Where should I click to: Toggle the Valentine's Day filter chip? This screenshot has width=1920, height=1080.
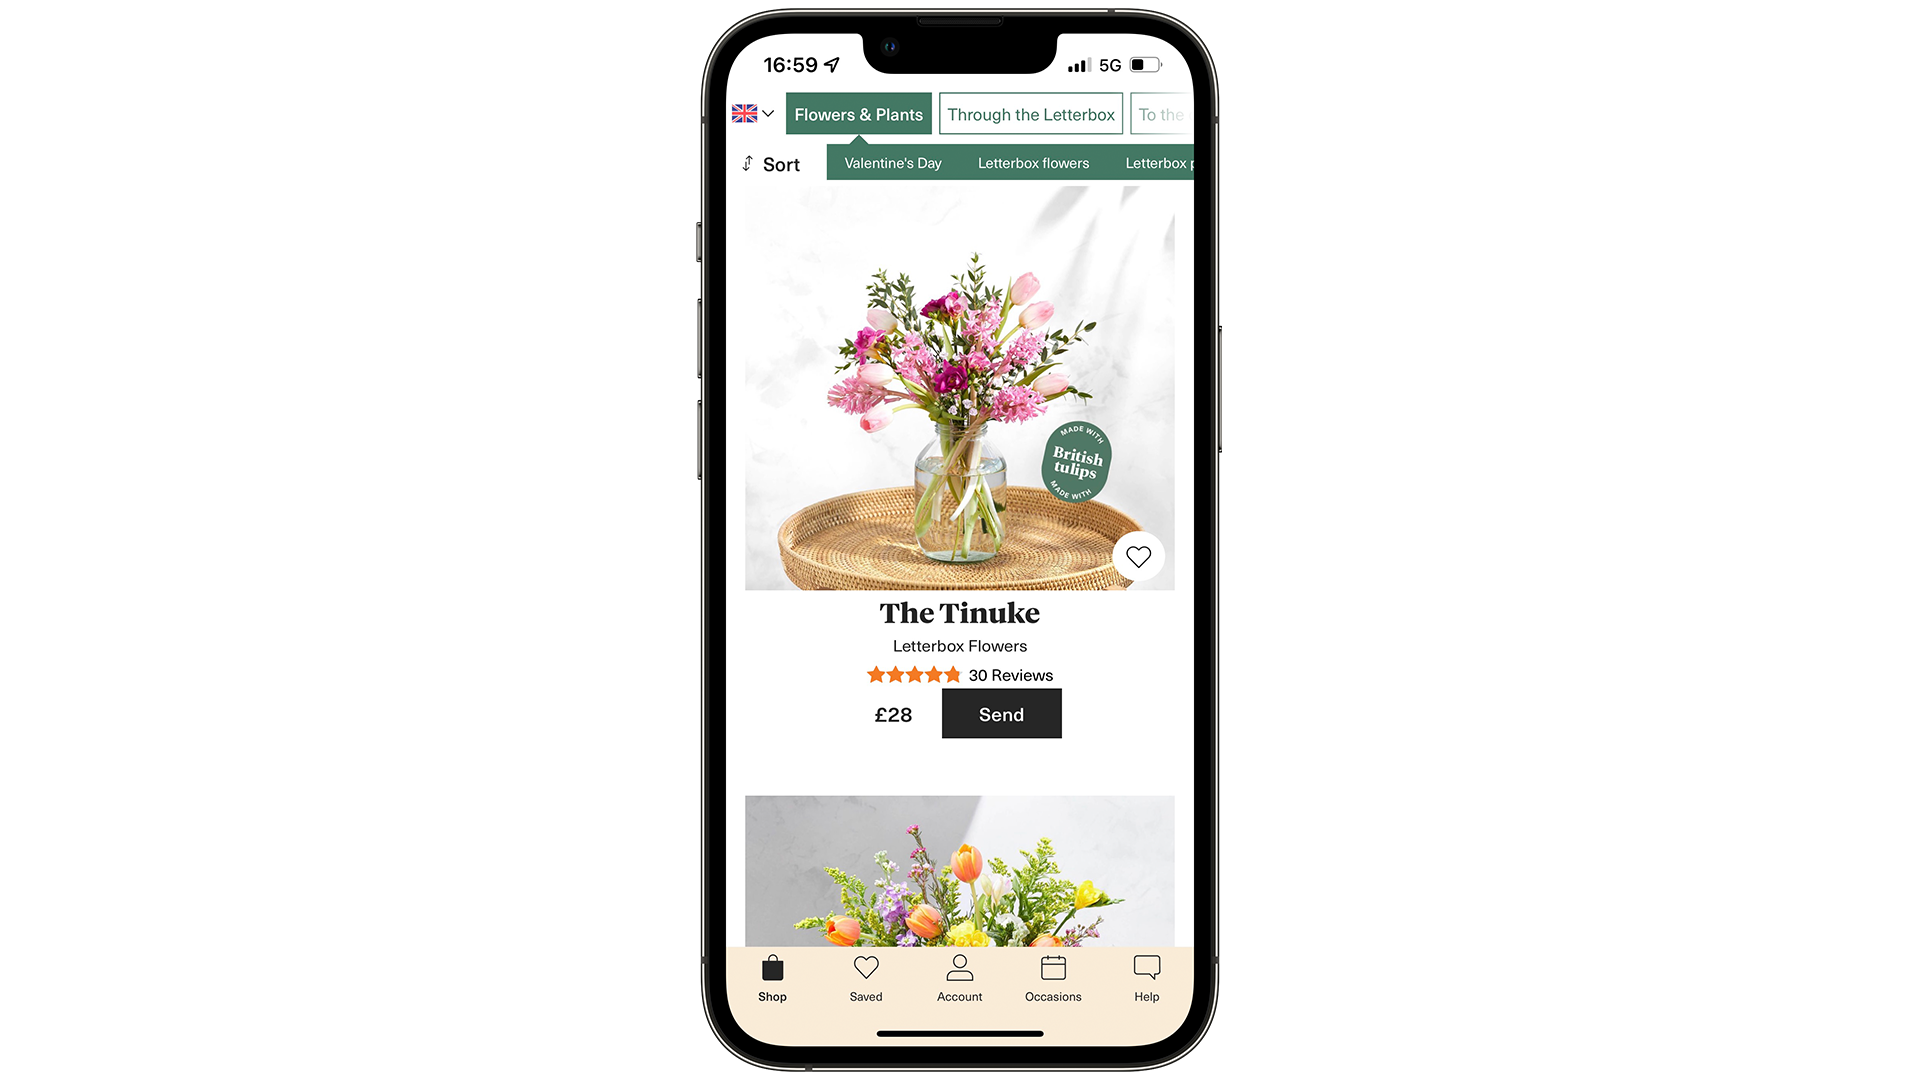coord(893,162)
